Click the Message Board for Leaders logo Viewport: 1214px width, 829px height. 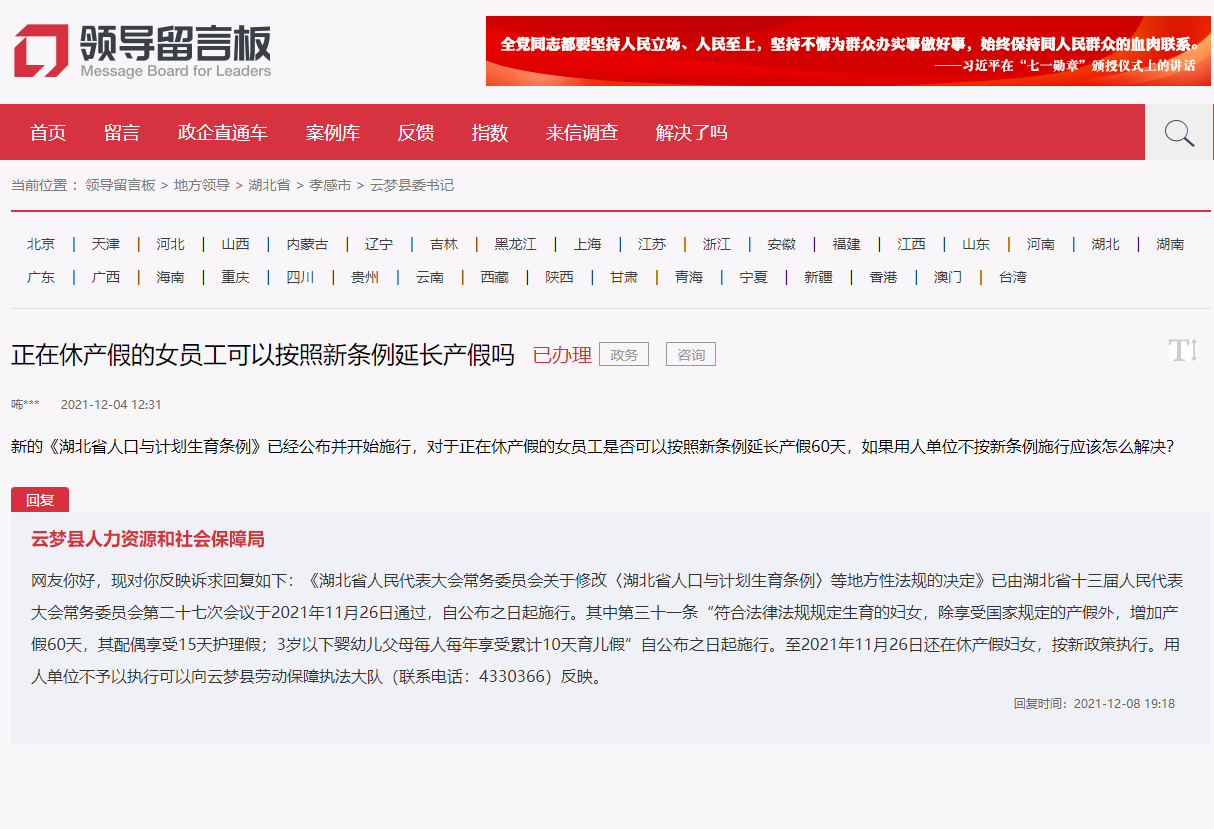pos(142,51)
